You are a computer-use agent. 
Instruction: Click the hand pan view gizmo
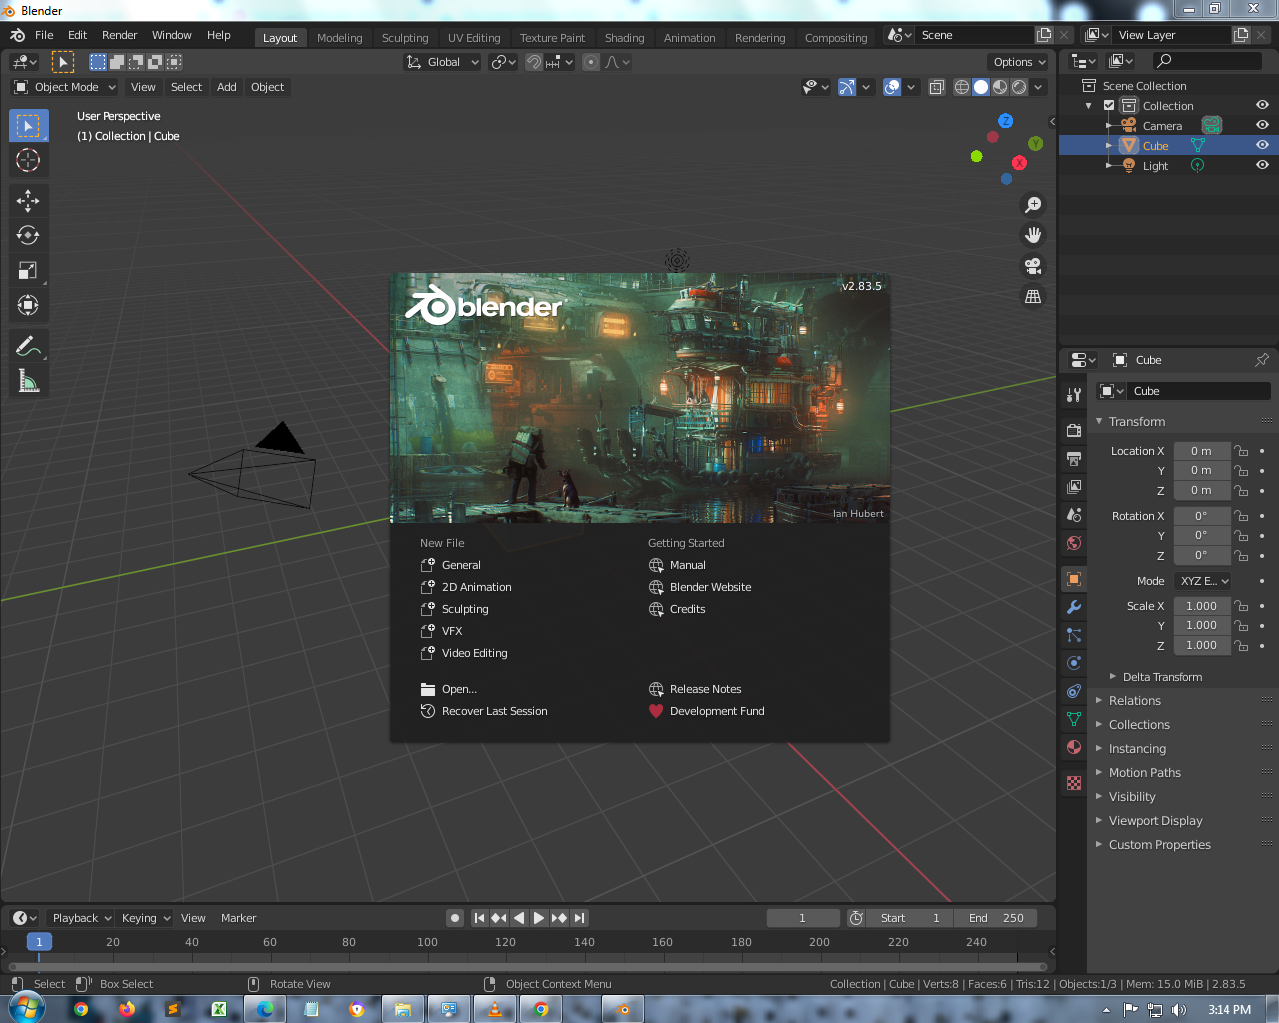point(1033,235)
